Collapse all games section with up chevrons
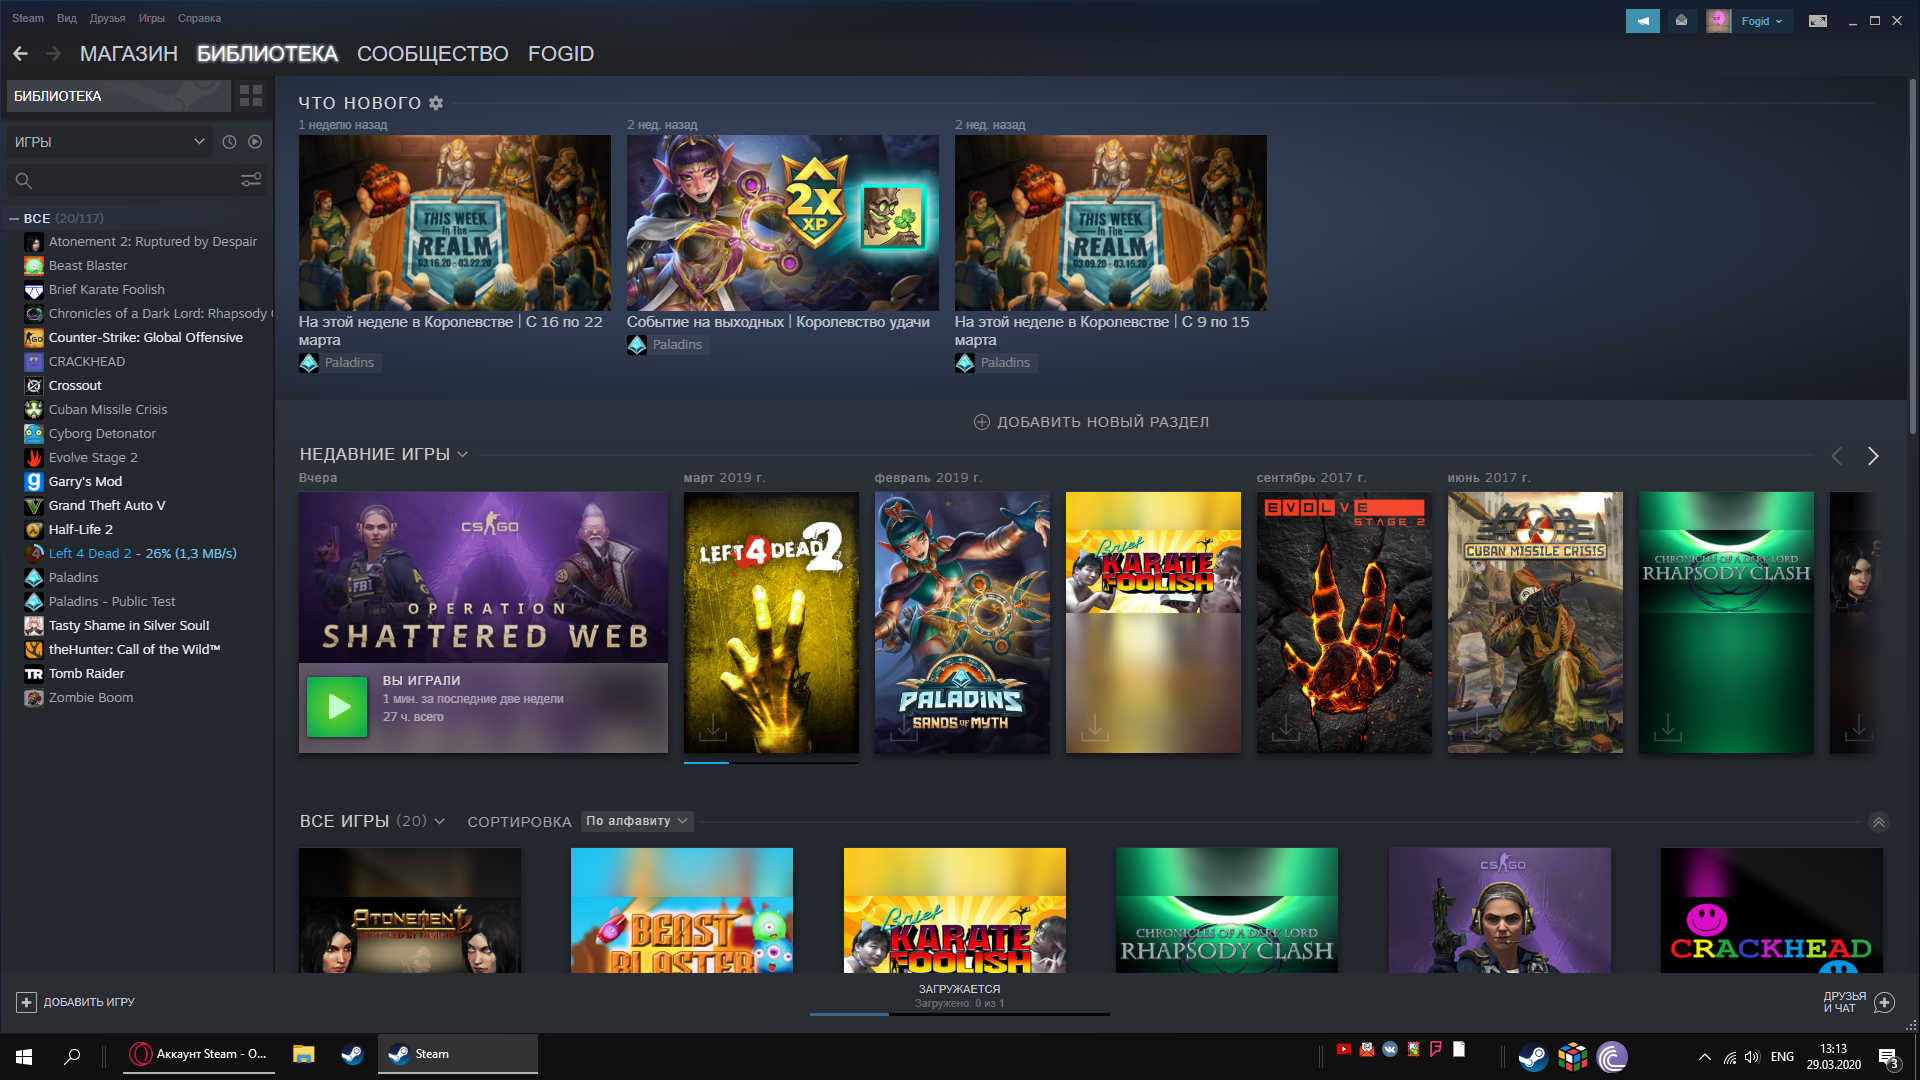This screenshot has width=1920, height=1080. [1879, 822]
